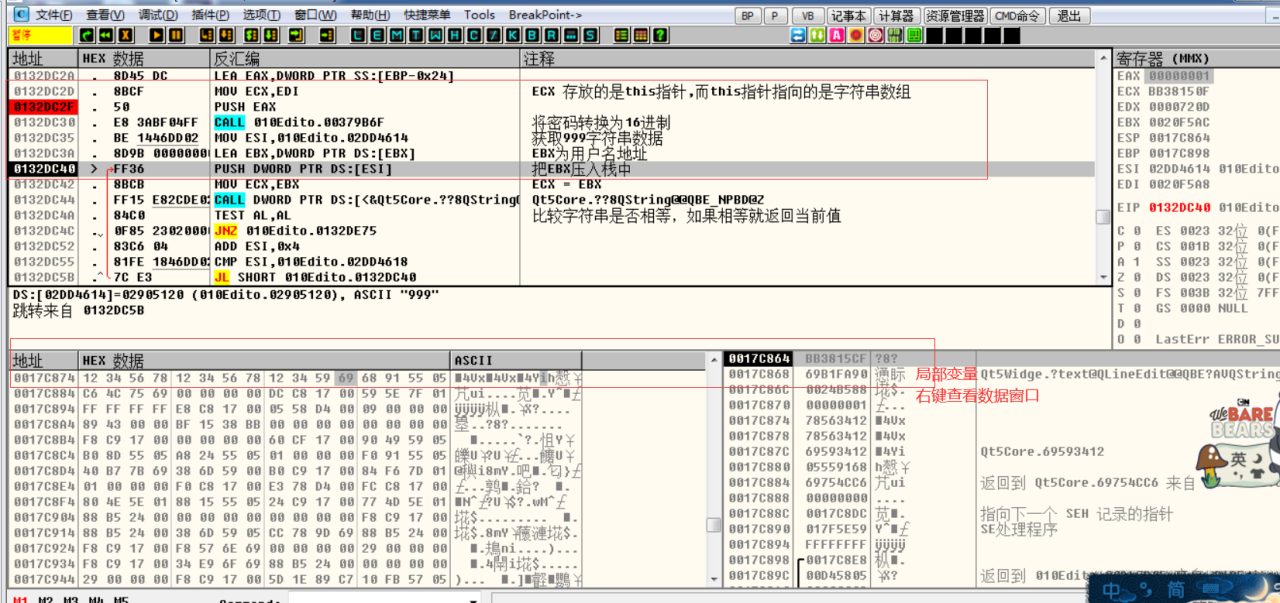Open the Executable modules window (E icon)
This screenshot has width=1280, height=603.
point(379,35)
